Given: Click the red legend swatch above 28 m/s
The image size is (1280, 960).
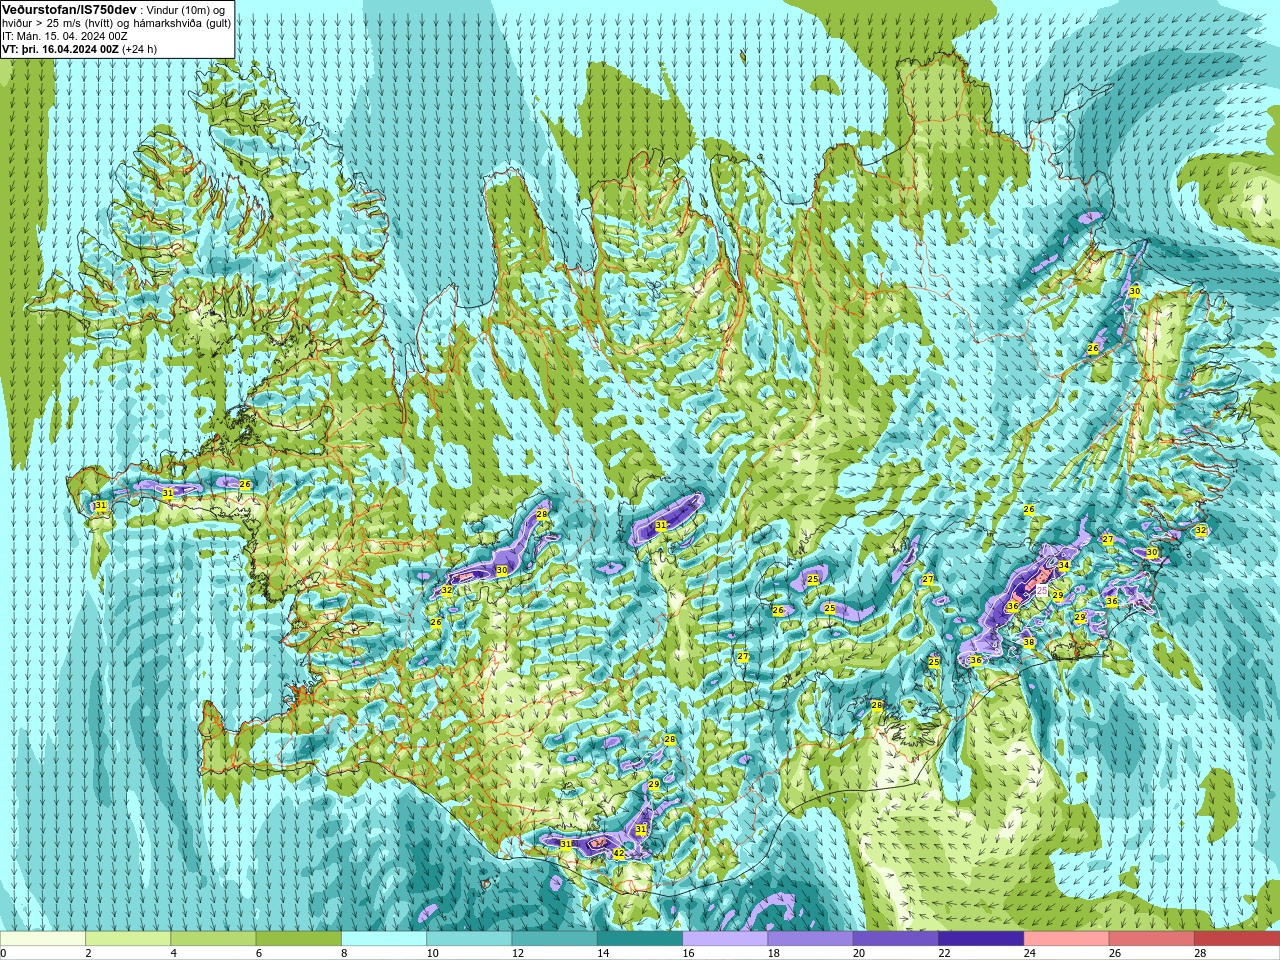Looking at the screenshot, I should click(1237, 939).
